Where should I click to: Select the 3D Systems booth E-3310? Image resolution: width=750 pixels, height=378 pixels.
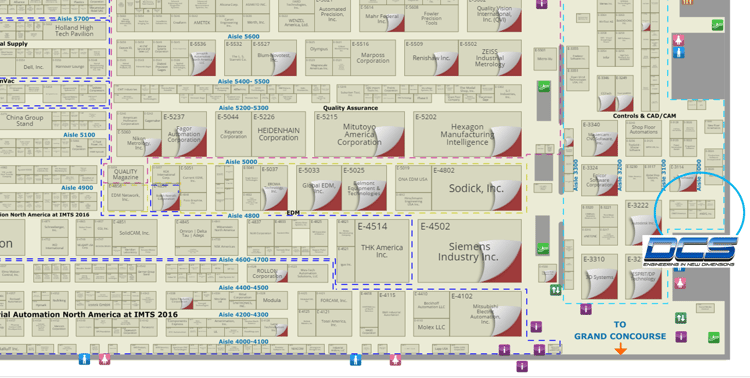point(599,277)
